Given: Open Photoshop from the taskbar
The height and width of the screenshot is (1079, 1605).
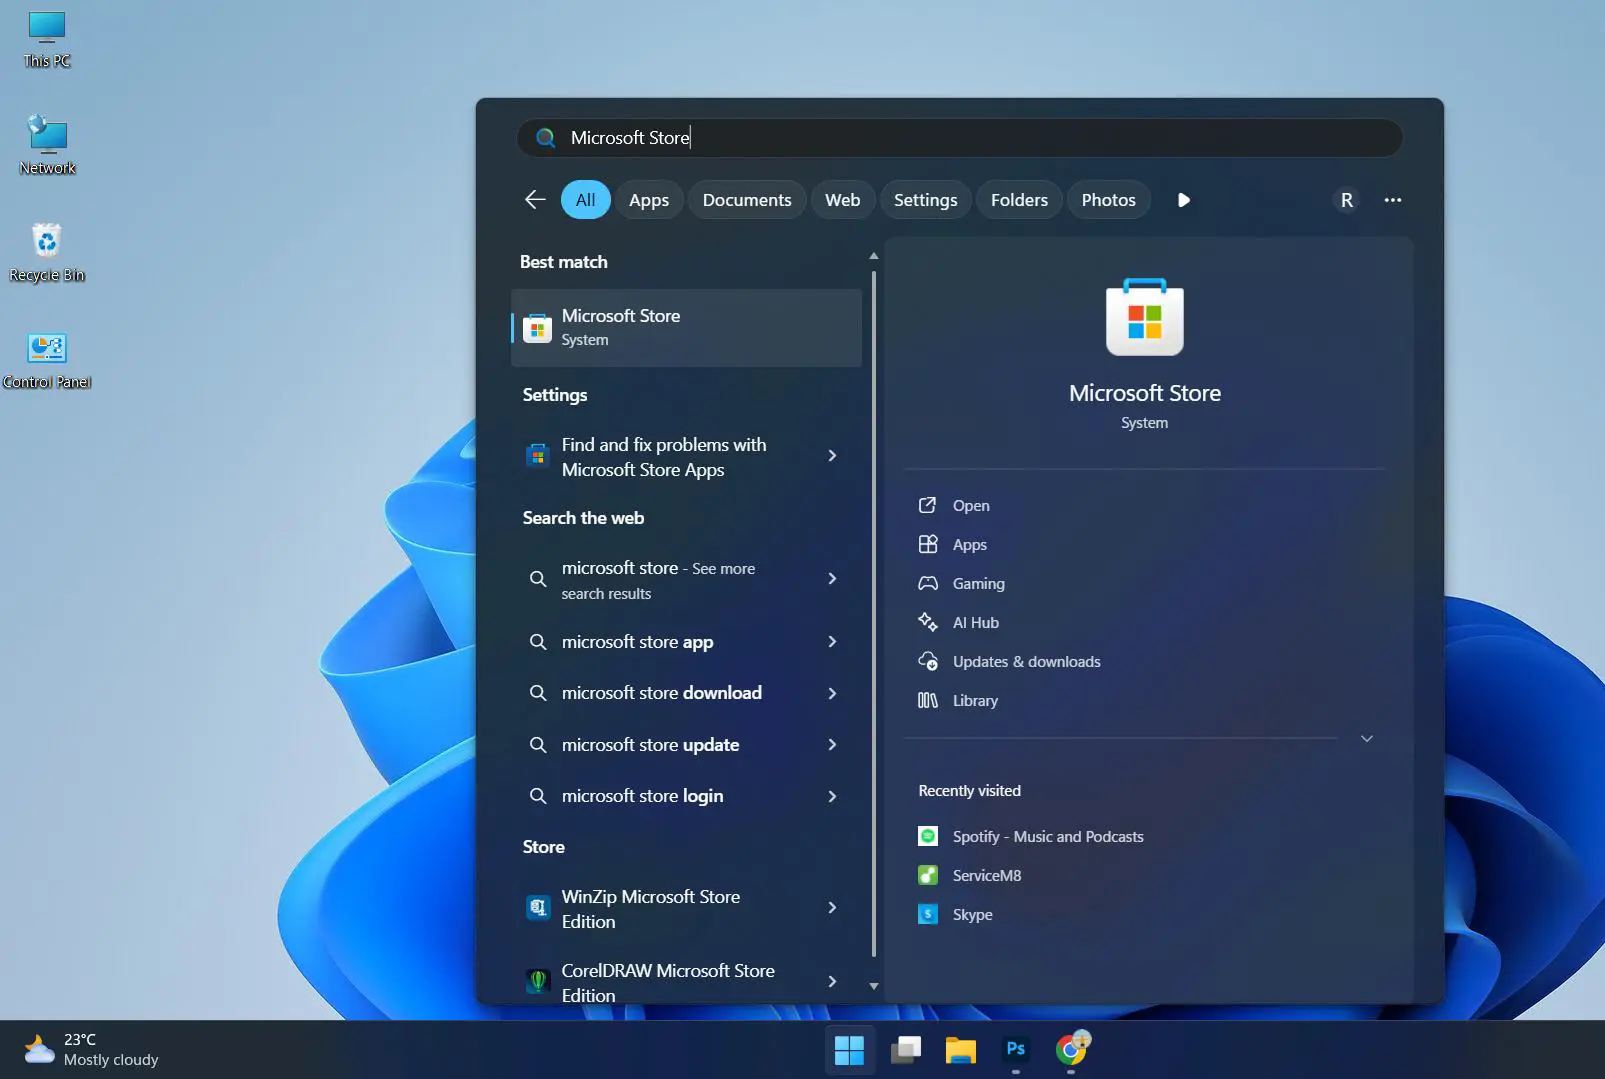Looking at the screenshot, I should 1013,1050.
